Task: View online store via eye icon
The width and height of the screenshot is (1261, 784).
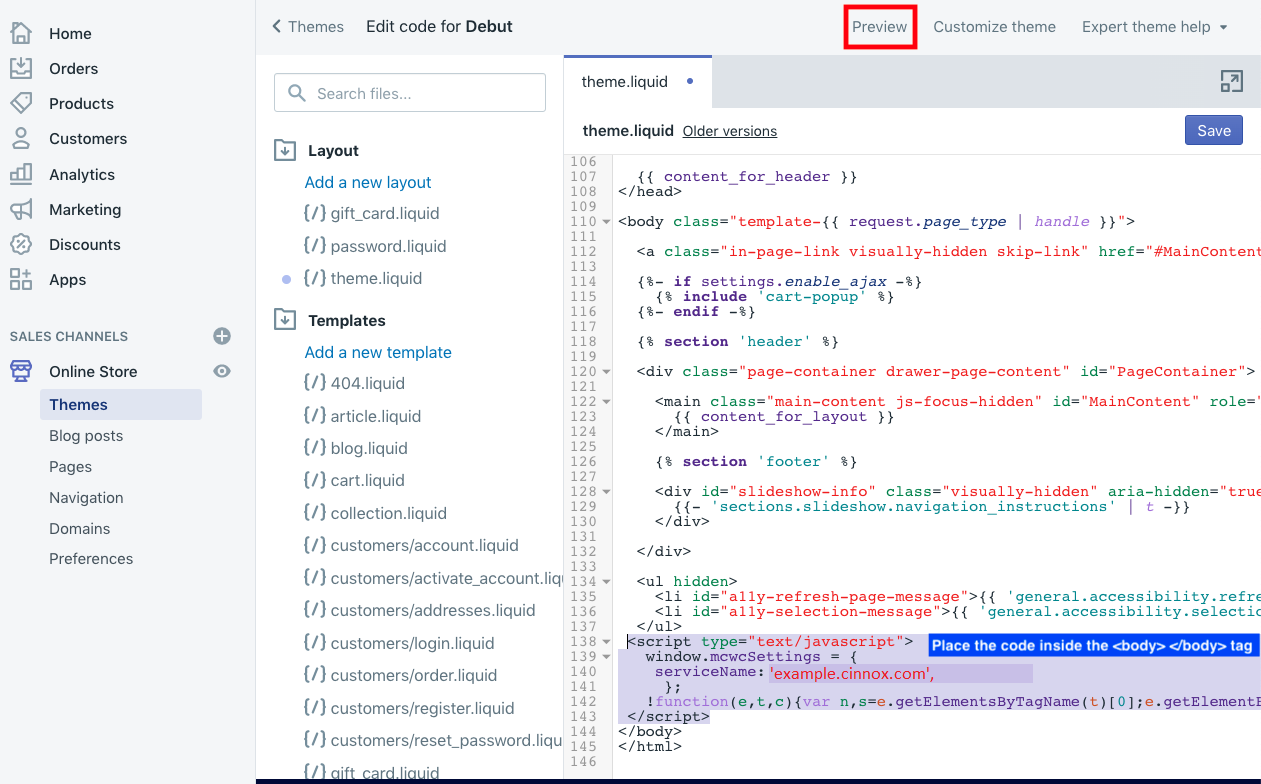Action: 222,371
